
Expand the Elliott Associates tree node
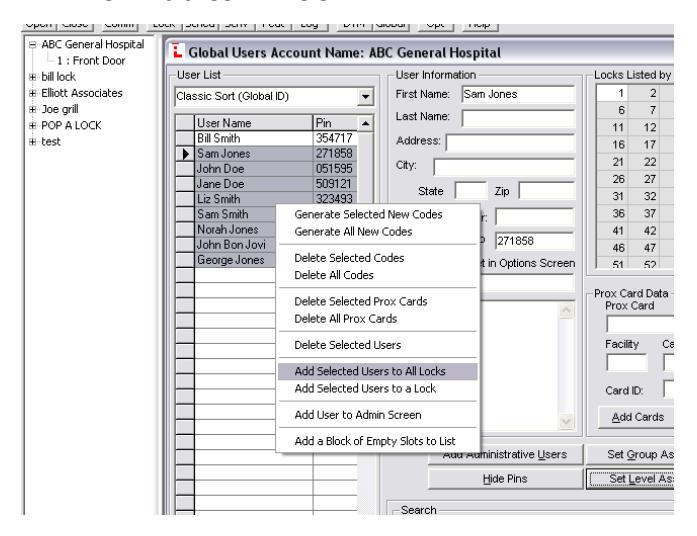click(32, 93)
